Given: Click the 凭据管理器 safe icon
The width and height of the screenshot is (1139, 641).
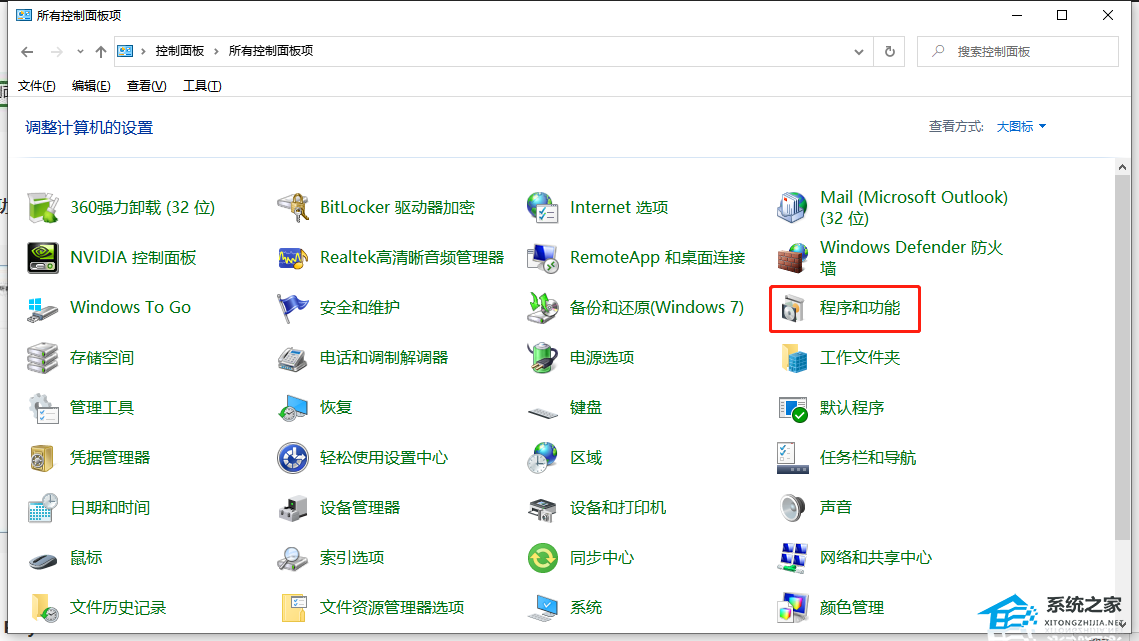Looking at the screenshot, I should pos(43,459).
